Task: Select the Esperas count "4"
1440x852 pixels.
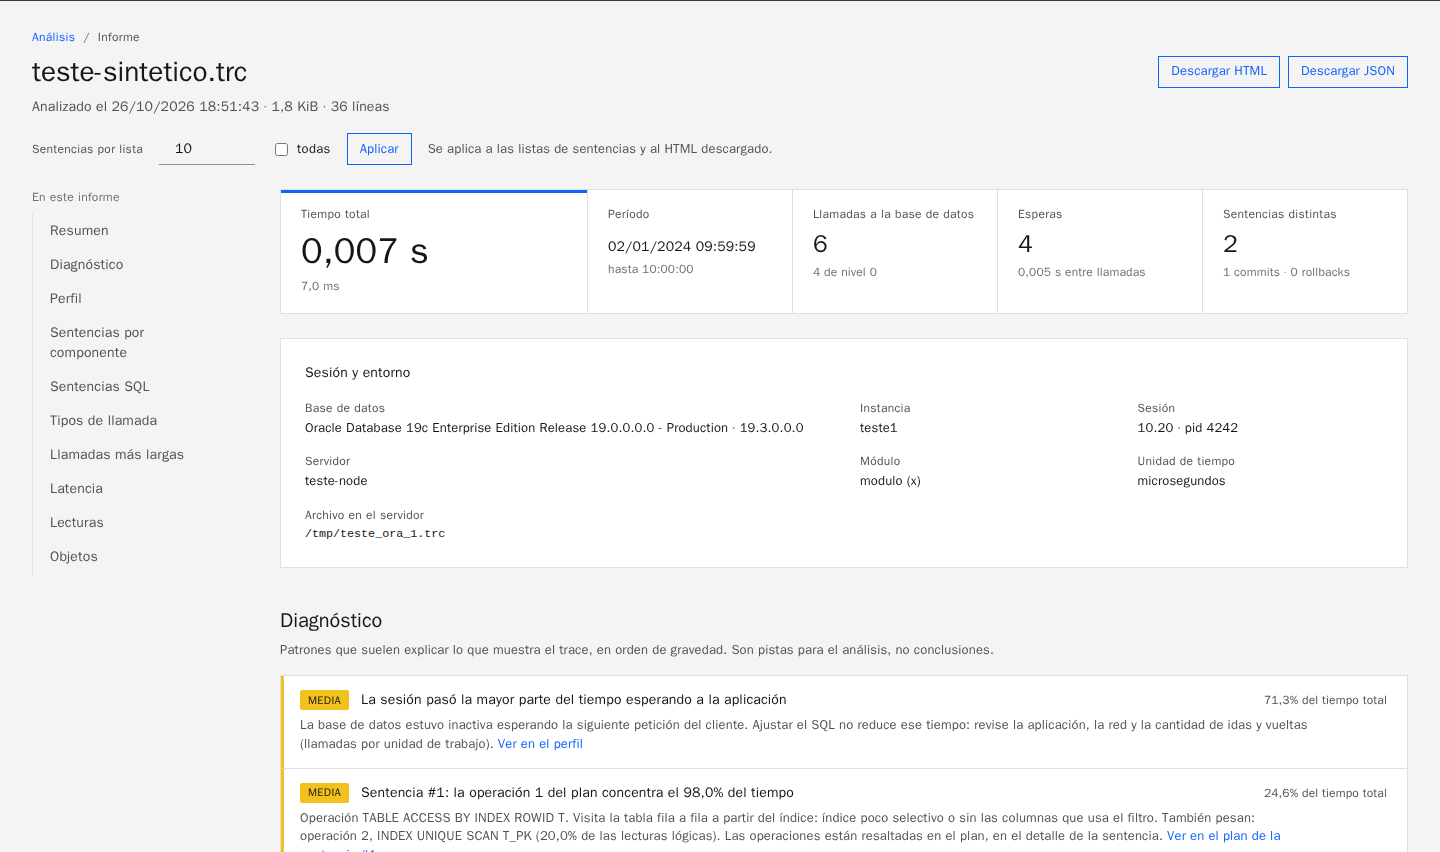Action: [x=1025, y=244]
